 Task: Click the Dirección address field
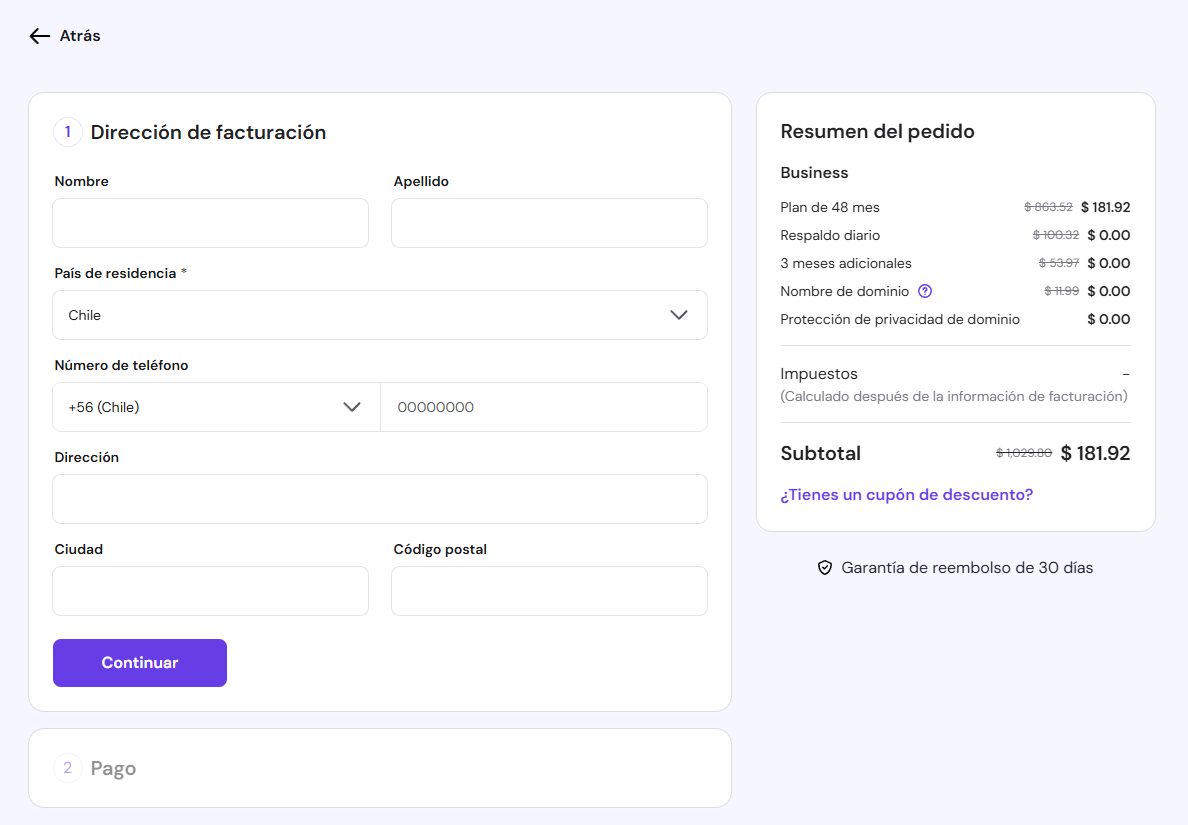(379, 499)
